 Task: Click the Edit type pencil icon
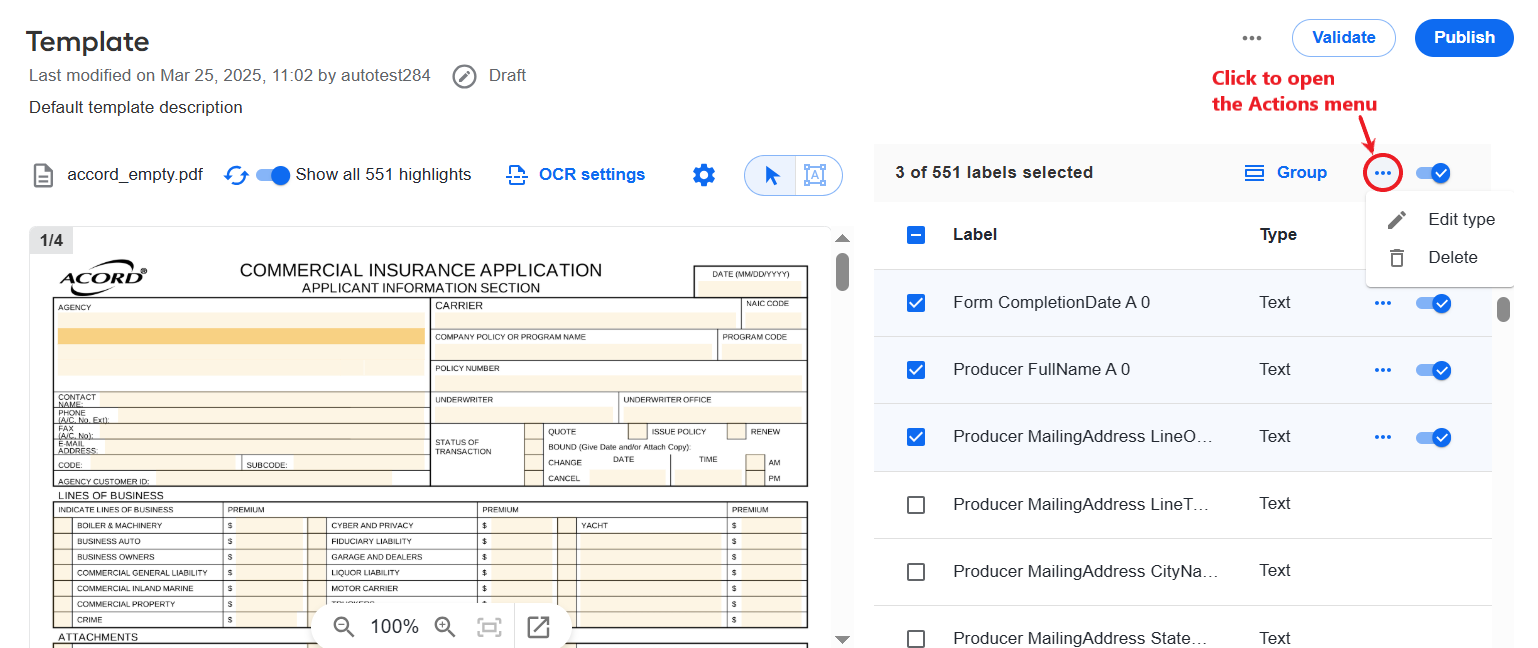(x=1397, y=220)
